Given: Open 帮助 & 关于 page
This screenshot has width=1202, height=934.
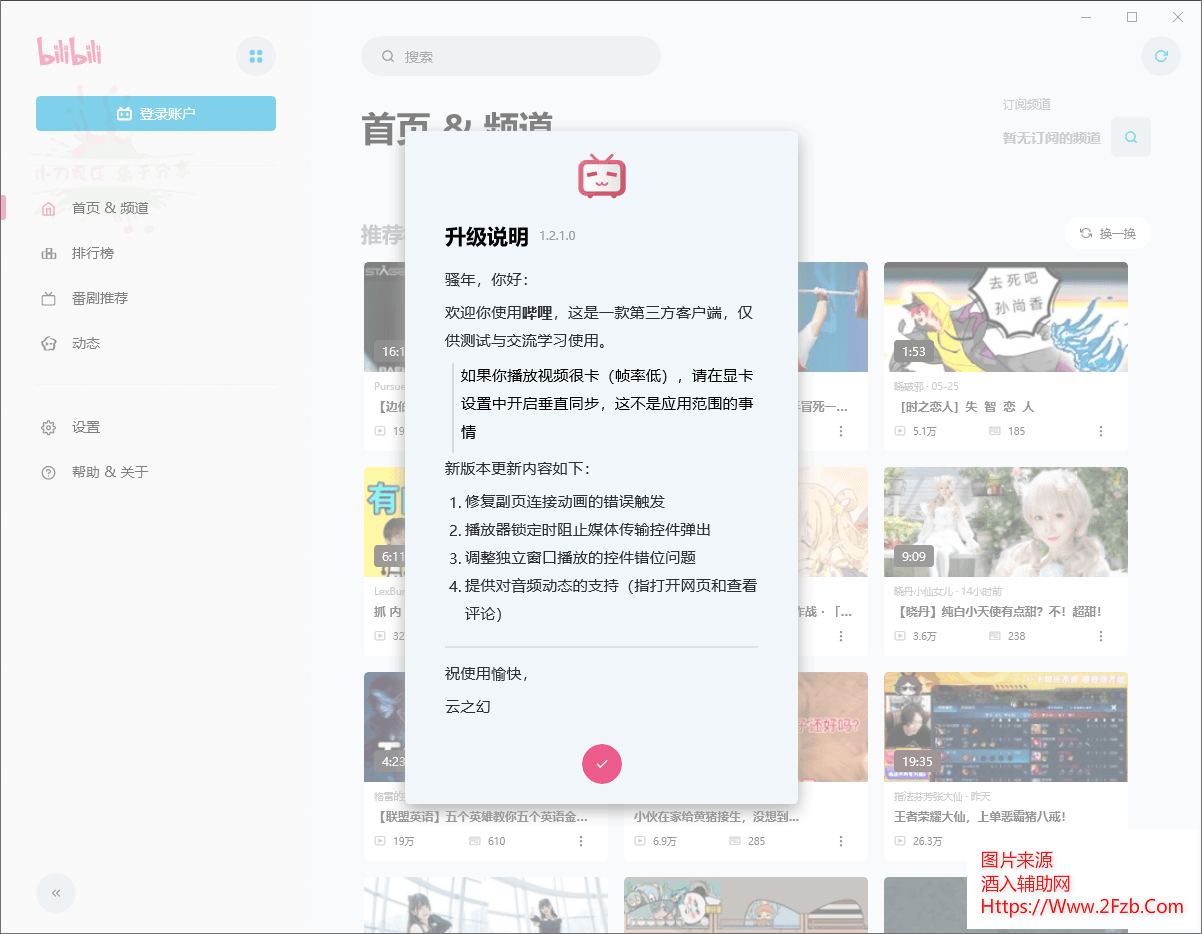Looking at the screenshot, I should click(x=109, y=472).
